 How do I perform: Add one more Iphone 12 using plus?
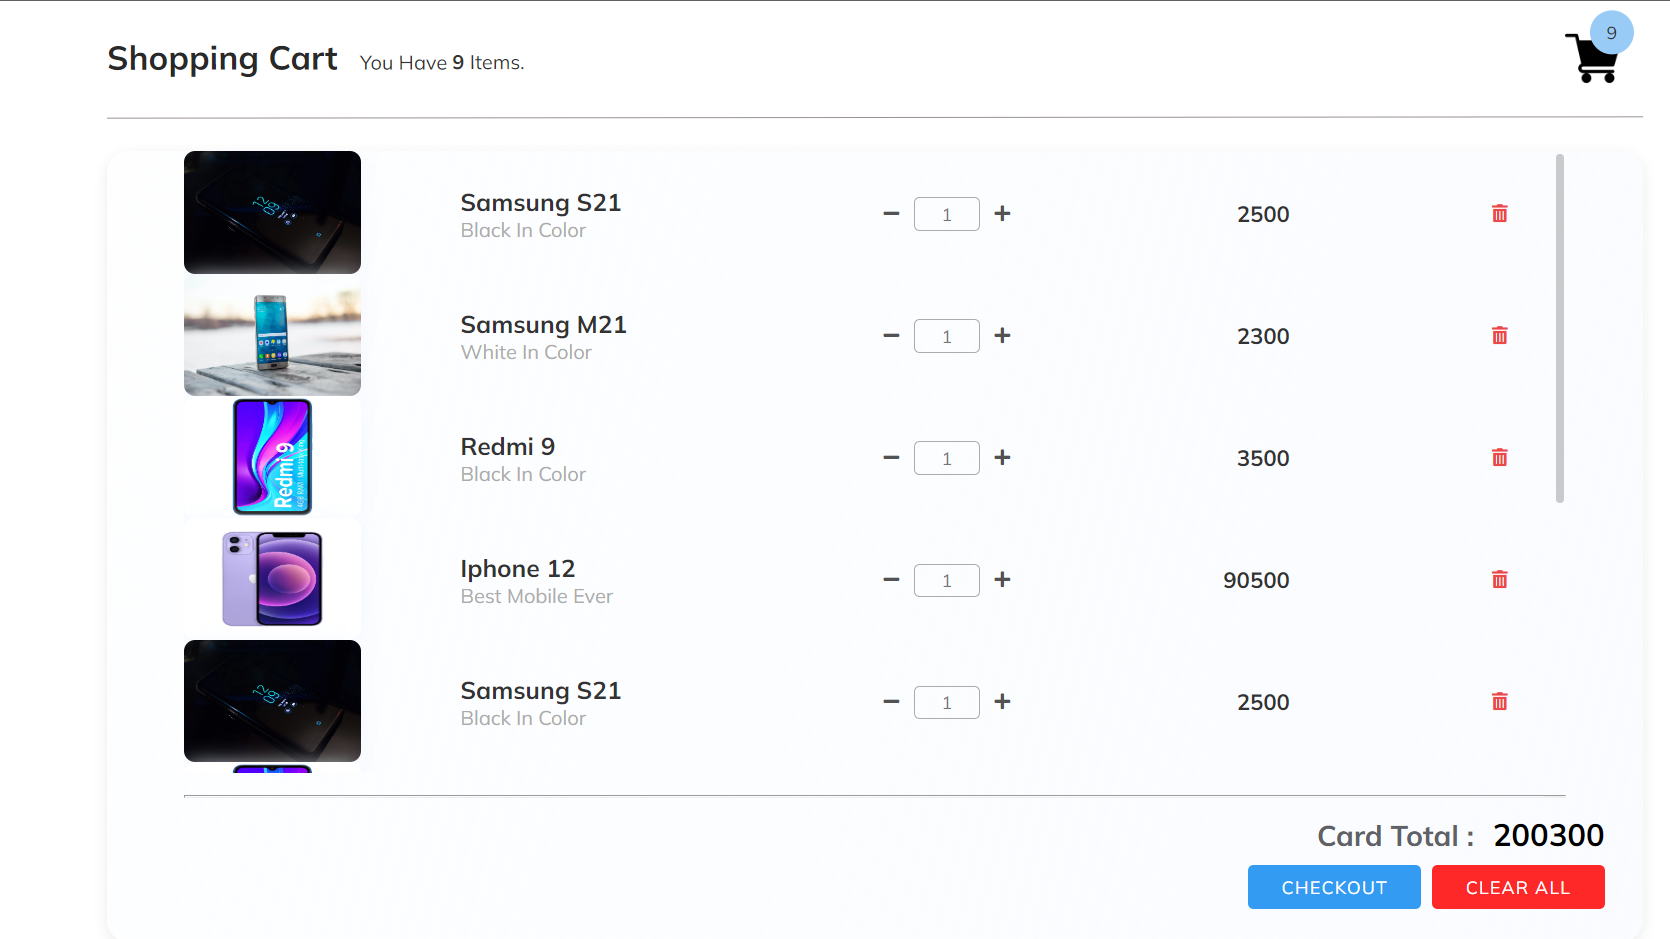[1002, 580]
